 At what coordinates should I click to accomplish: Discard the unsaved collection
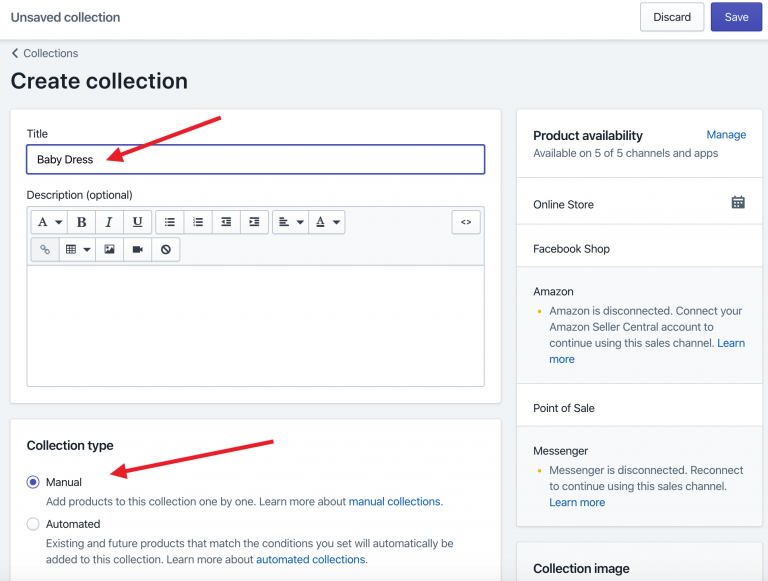[x=672, y=17]
